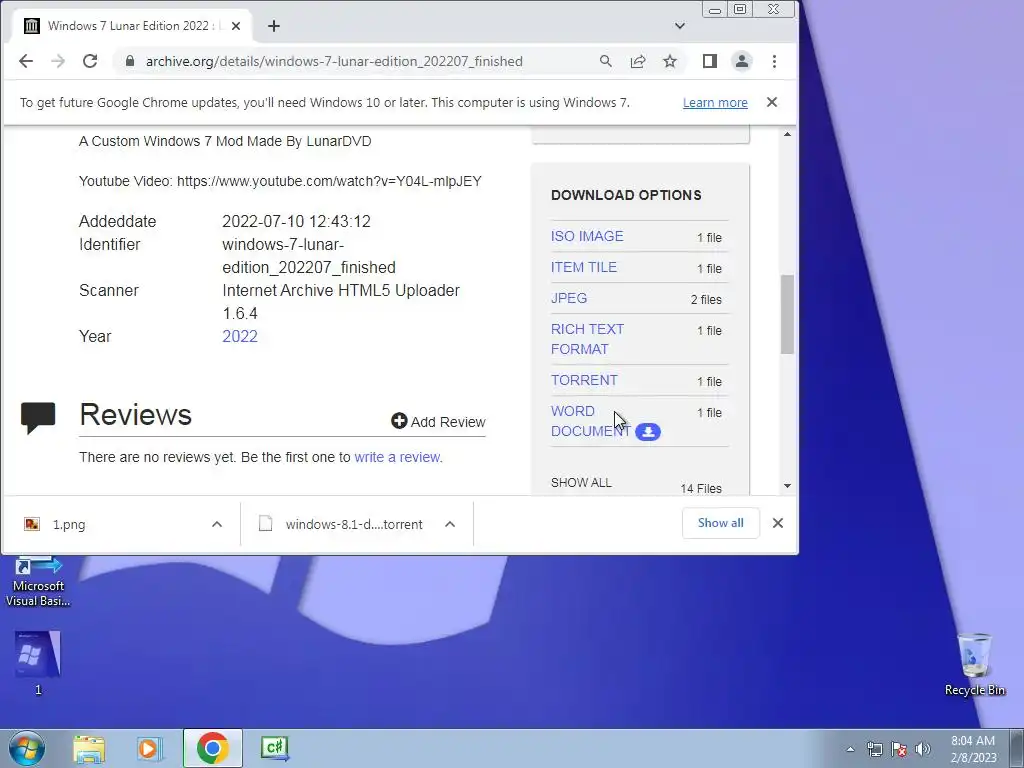Open the JPEG download option

click(569, 298)
